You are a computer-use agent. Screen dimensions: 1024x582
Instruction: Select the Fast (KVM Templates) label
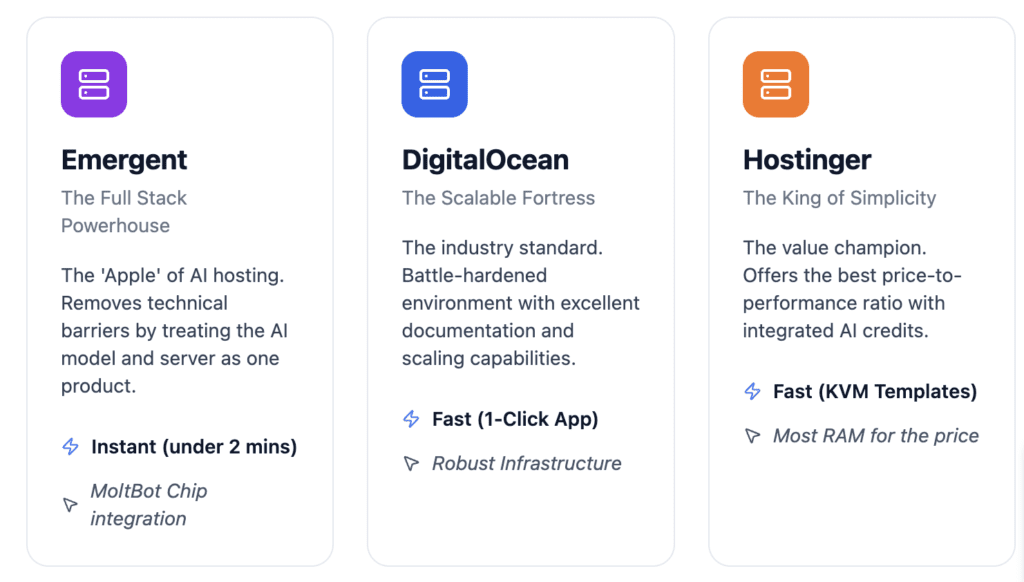[x=874, y=391]
